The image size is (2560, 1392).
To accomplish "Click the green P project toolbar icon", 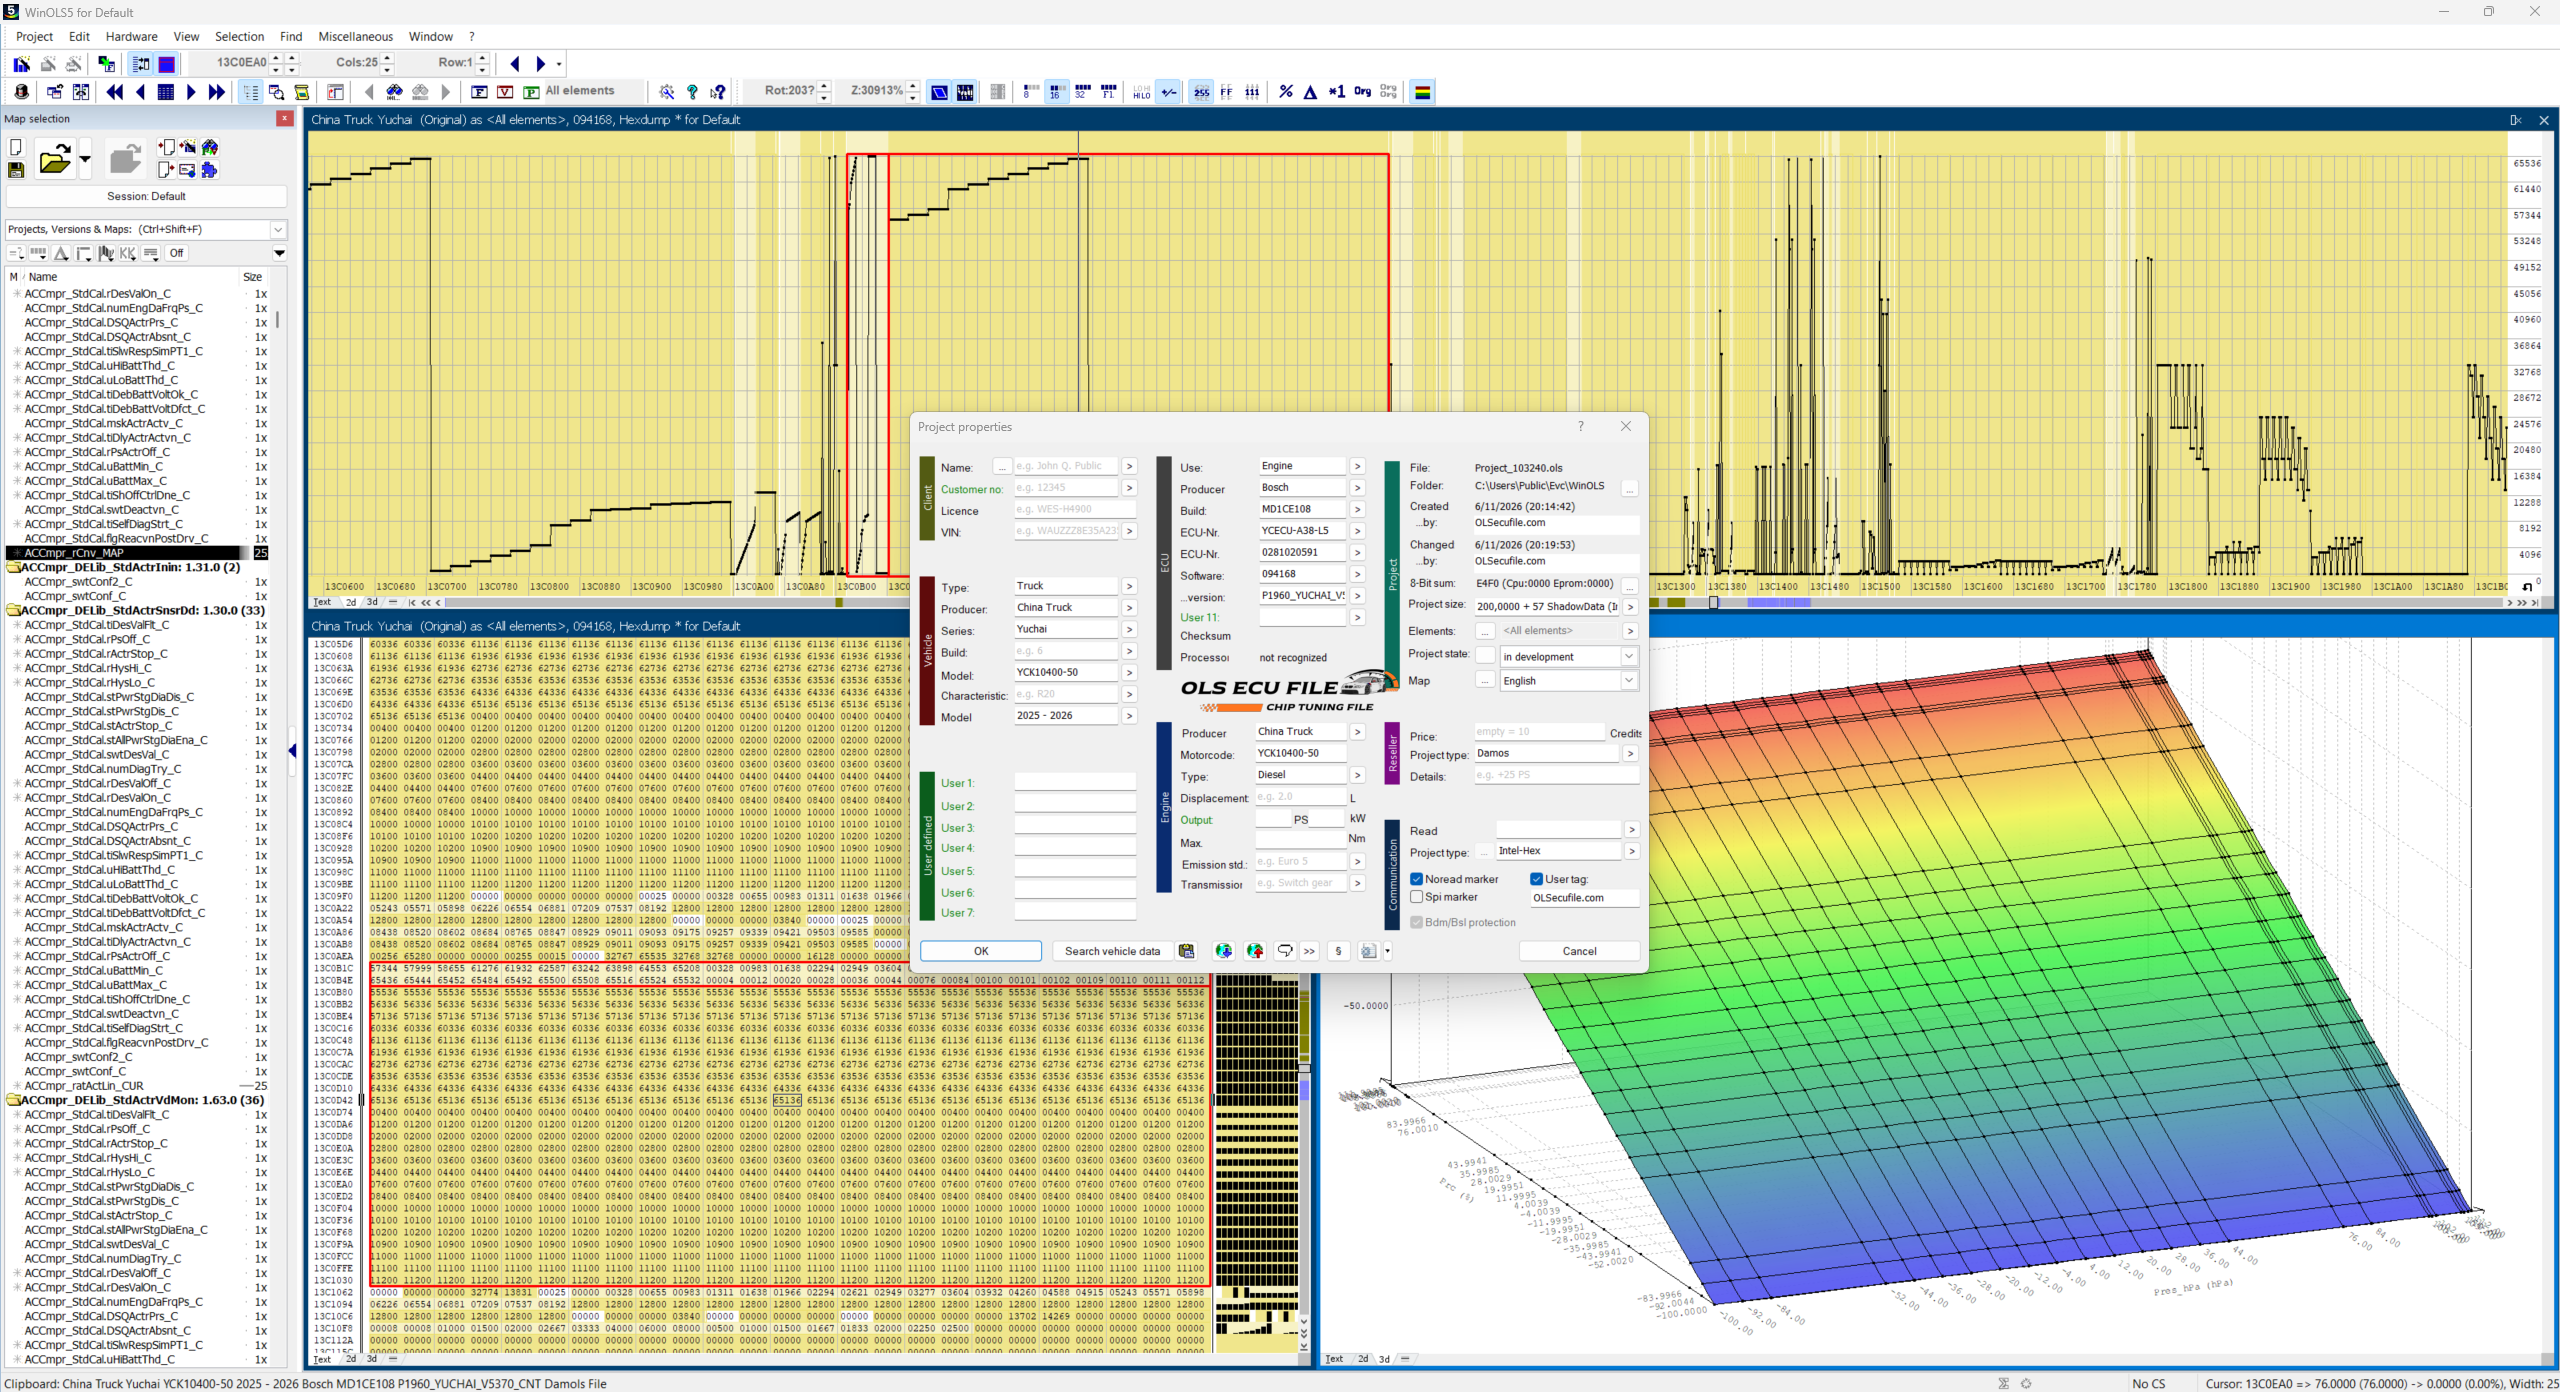I will [531, 92].
